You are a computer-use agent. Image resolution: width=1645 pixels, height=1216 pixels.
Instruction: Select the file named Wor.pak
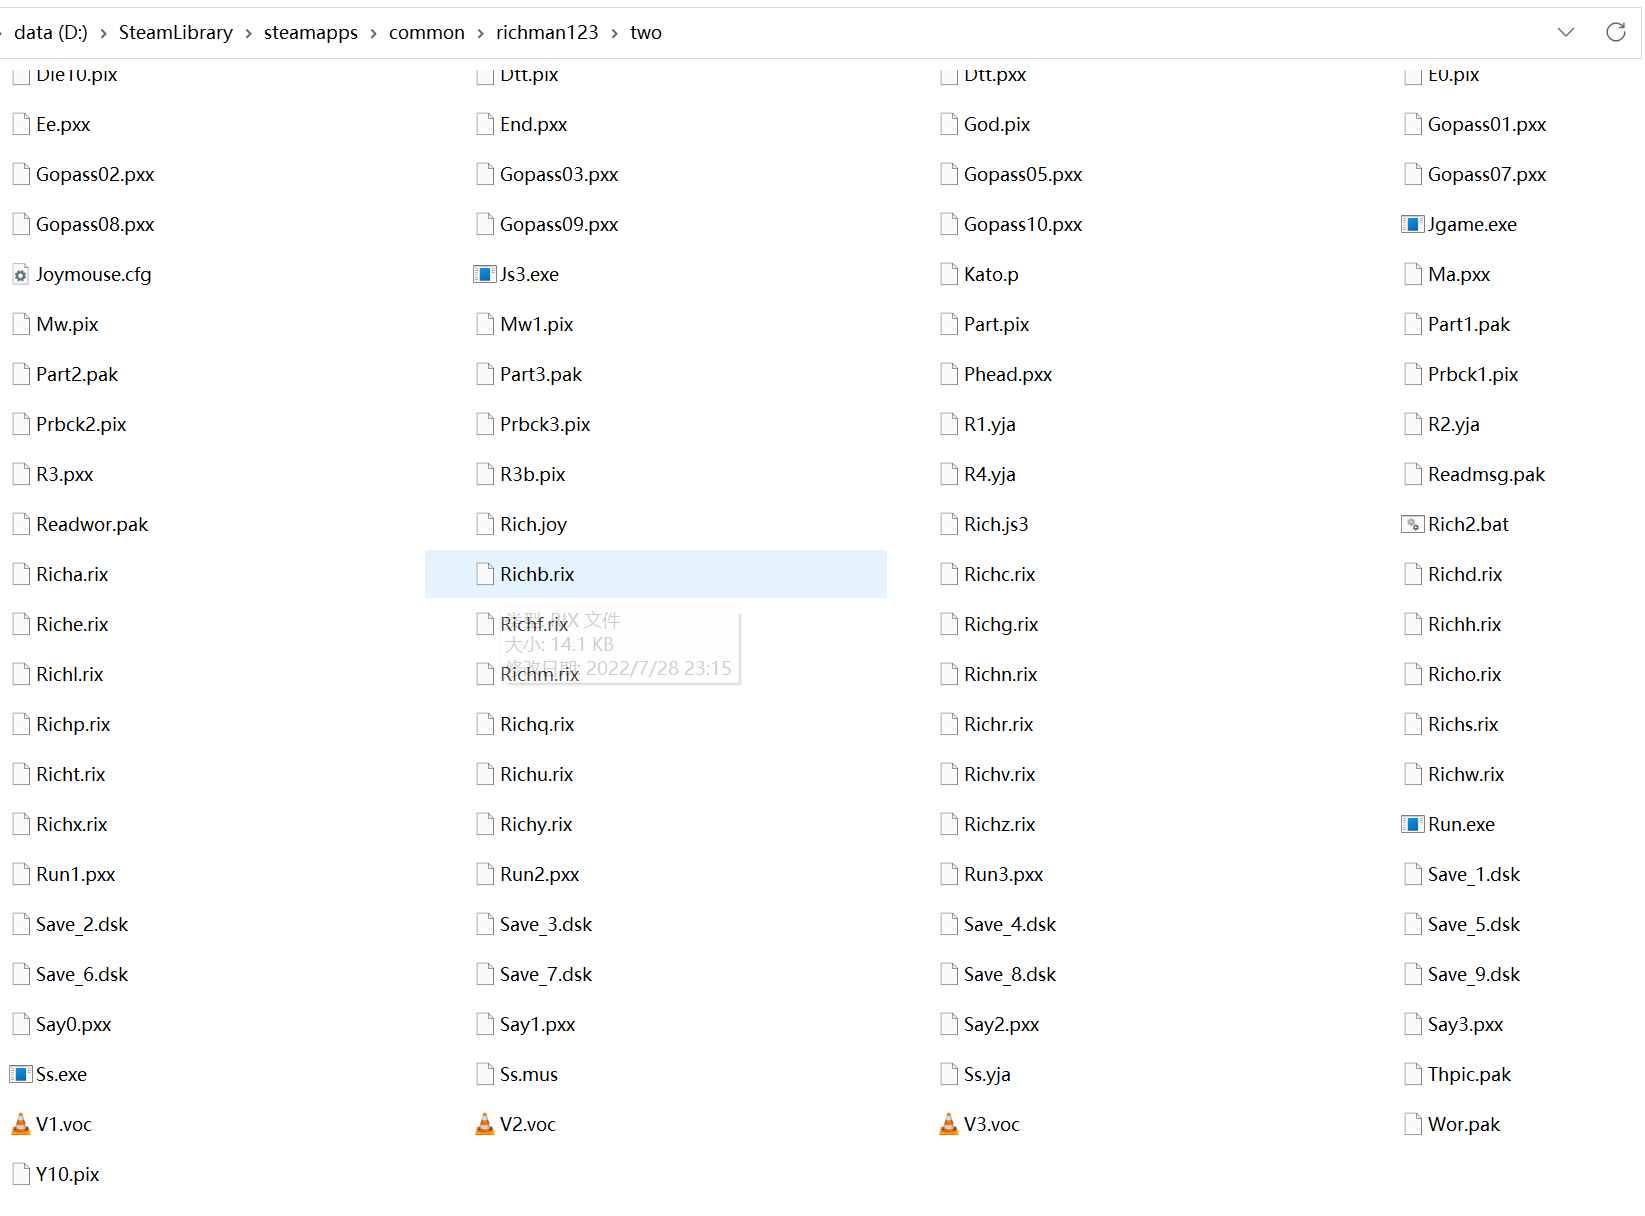1464,1124
